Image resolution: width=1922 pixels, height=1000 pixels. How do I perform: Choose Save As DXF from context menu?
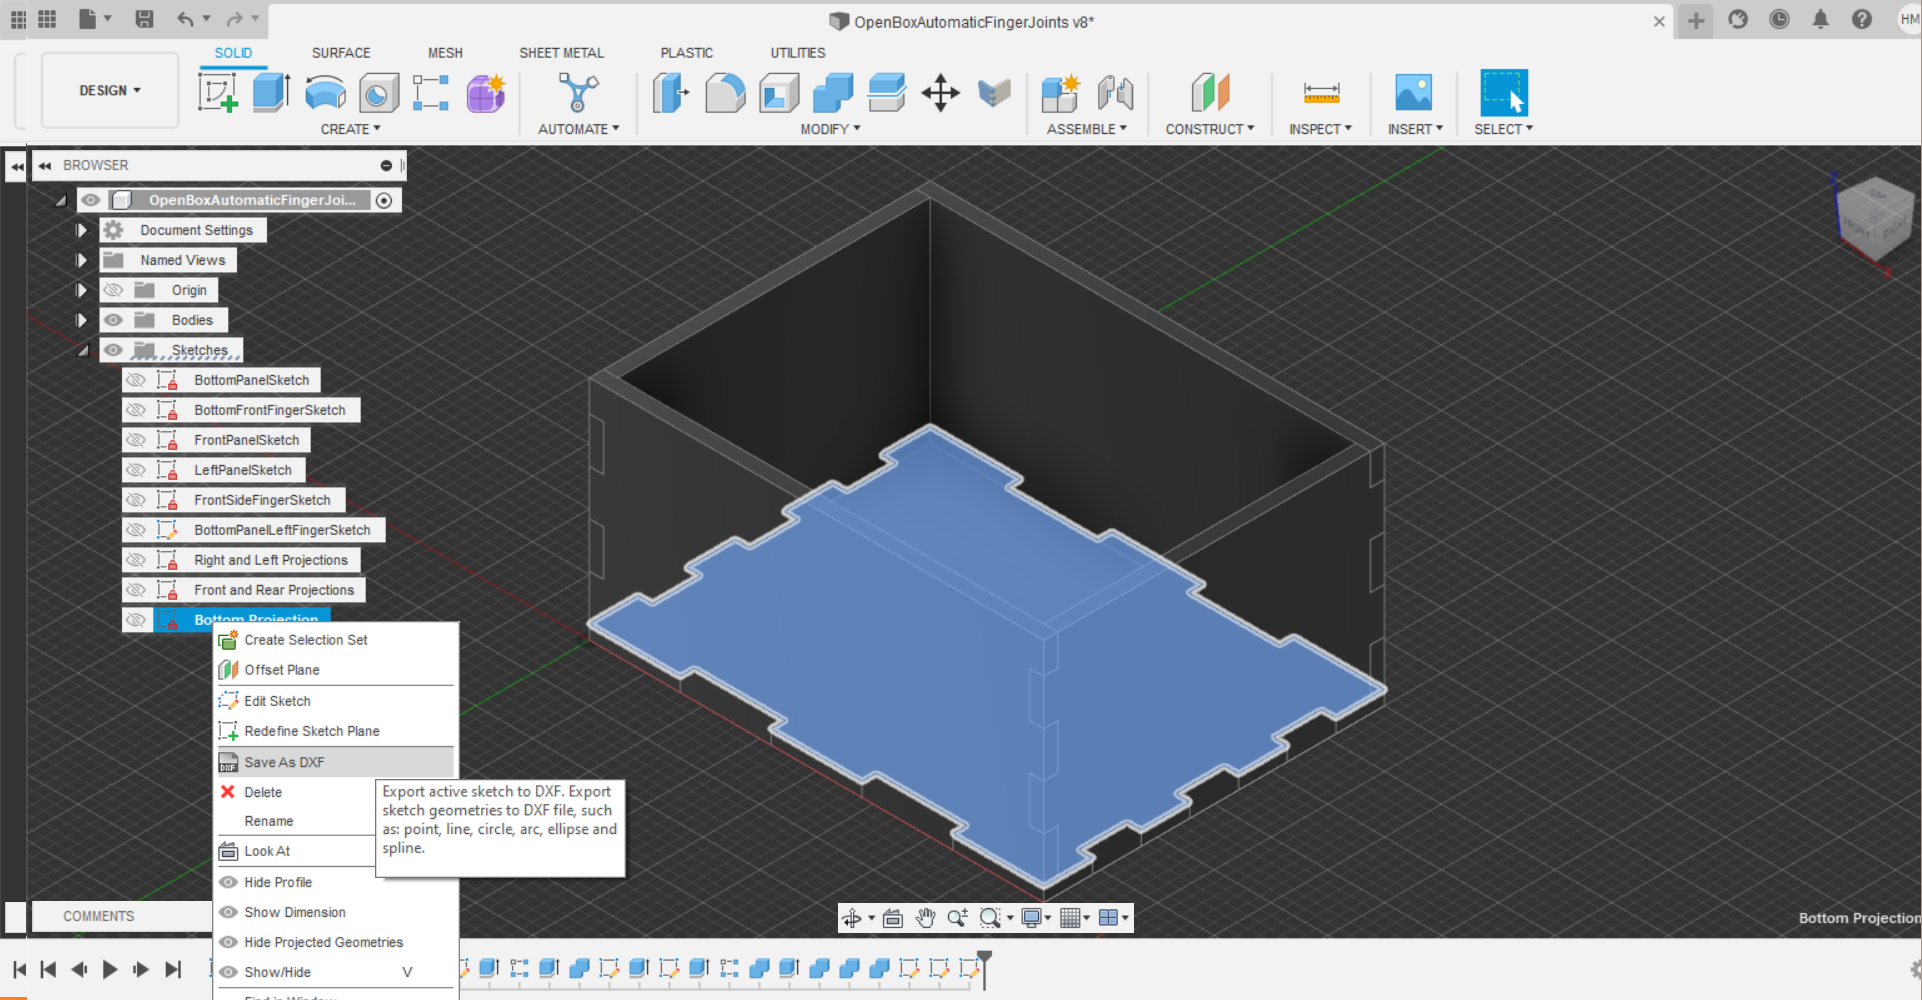[x=335, y=762]
